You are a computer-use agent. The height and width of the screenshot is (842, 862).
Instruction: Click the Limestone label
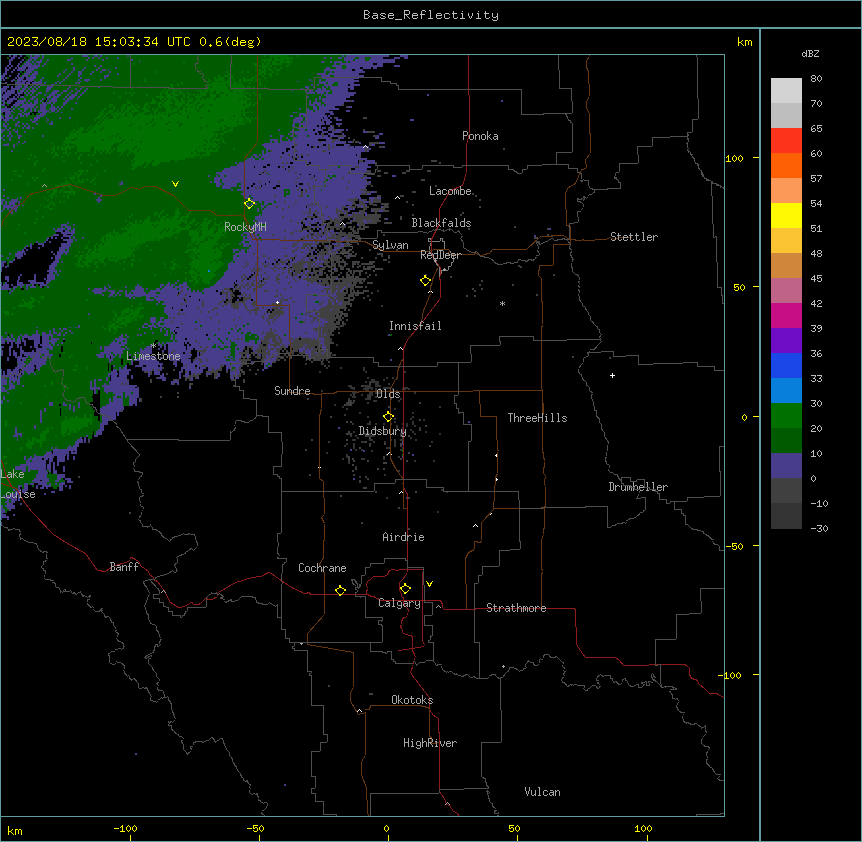[153, 356]
